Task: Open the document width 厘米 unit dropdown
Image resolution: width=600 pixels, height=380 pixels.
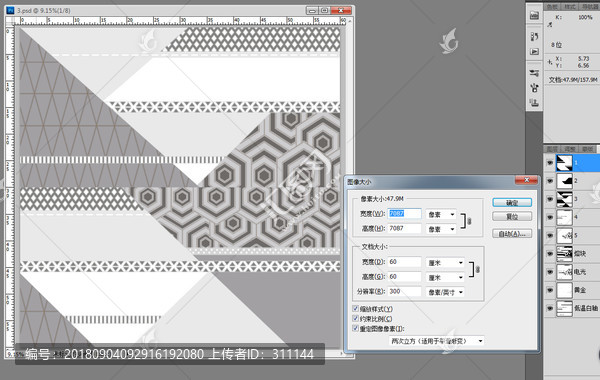Action: 445,263
